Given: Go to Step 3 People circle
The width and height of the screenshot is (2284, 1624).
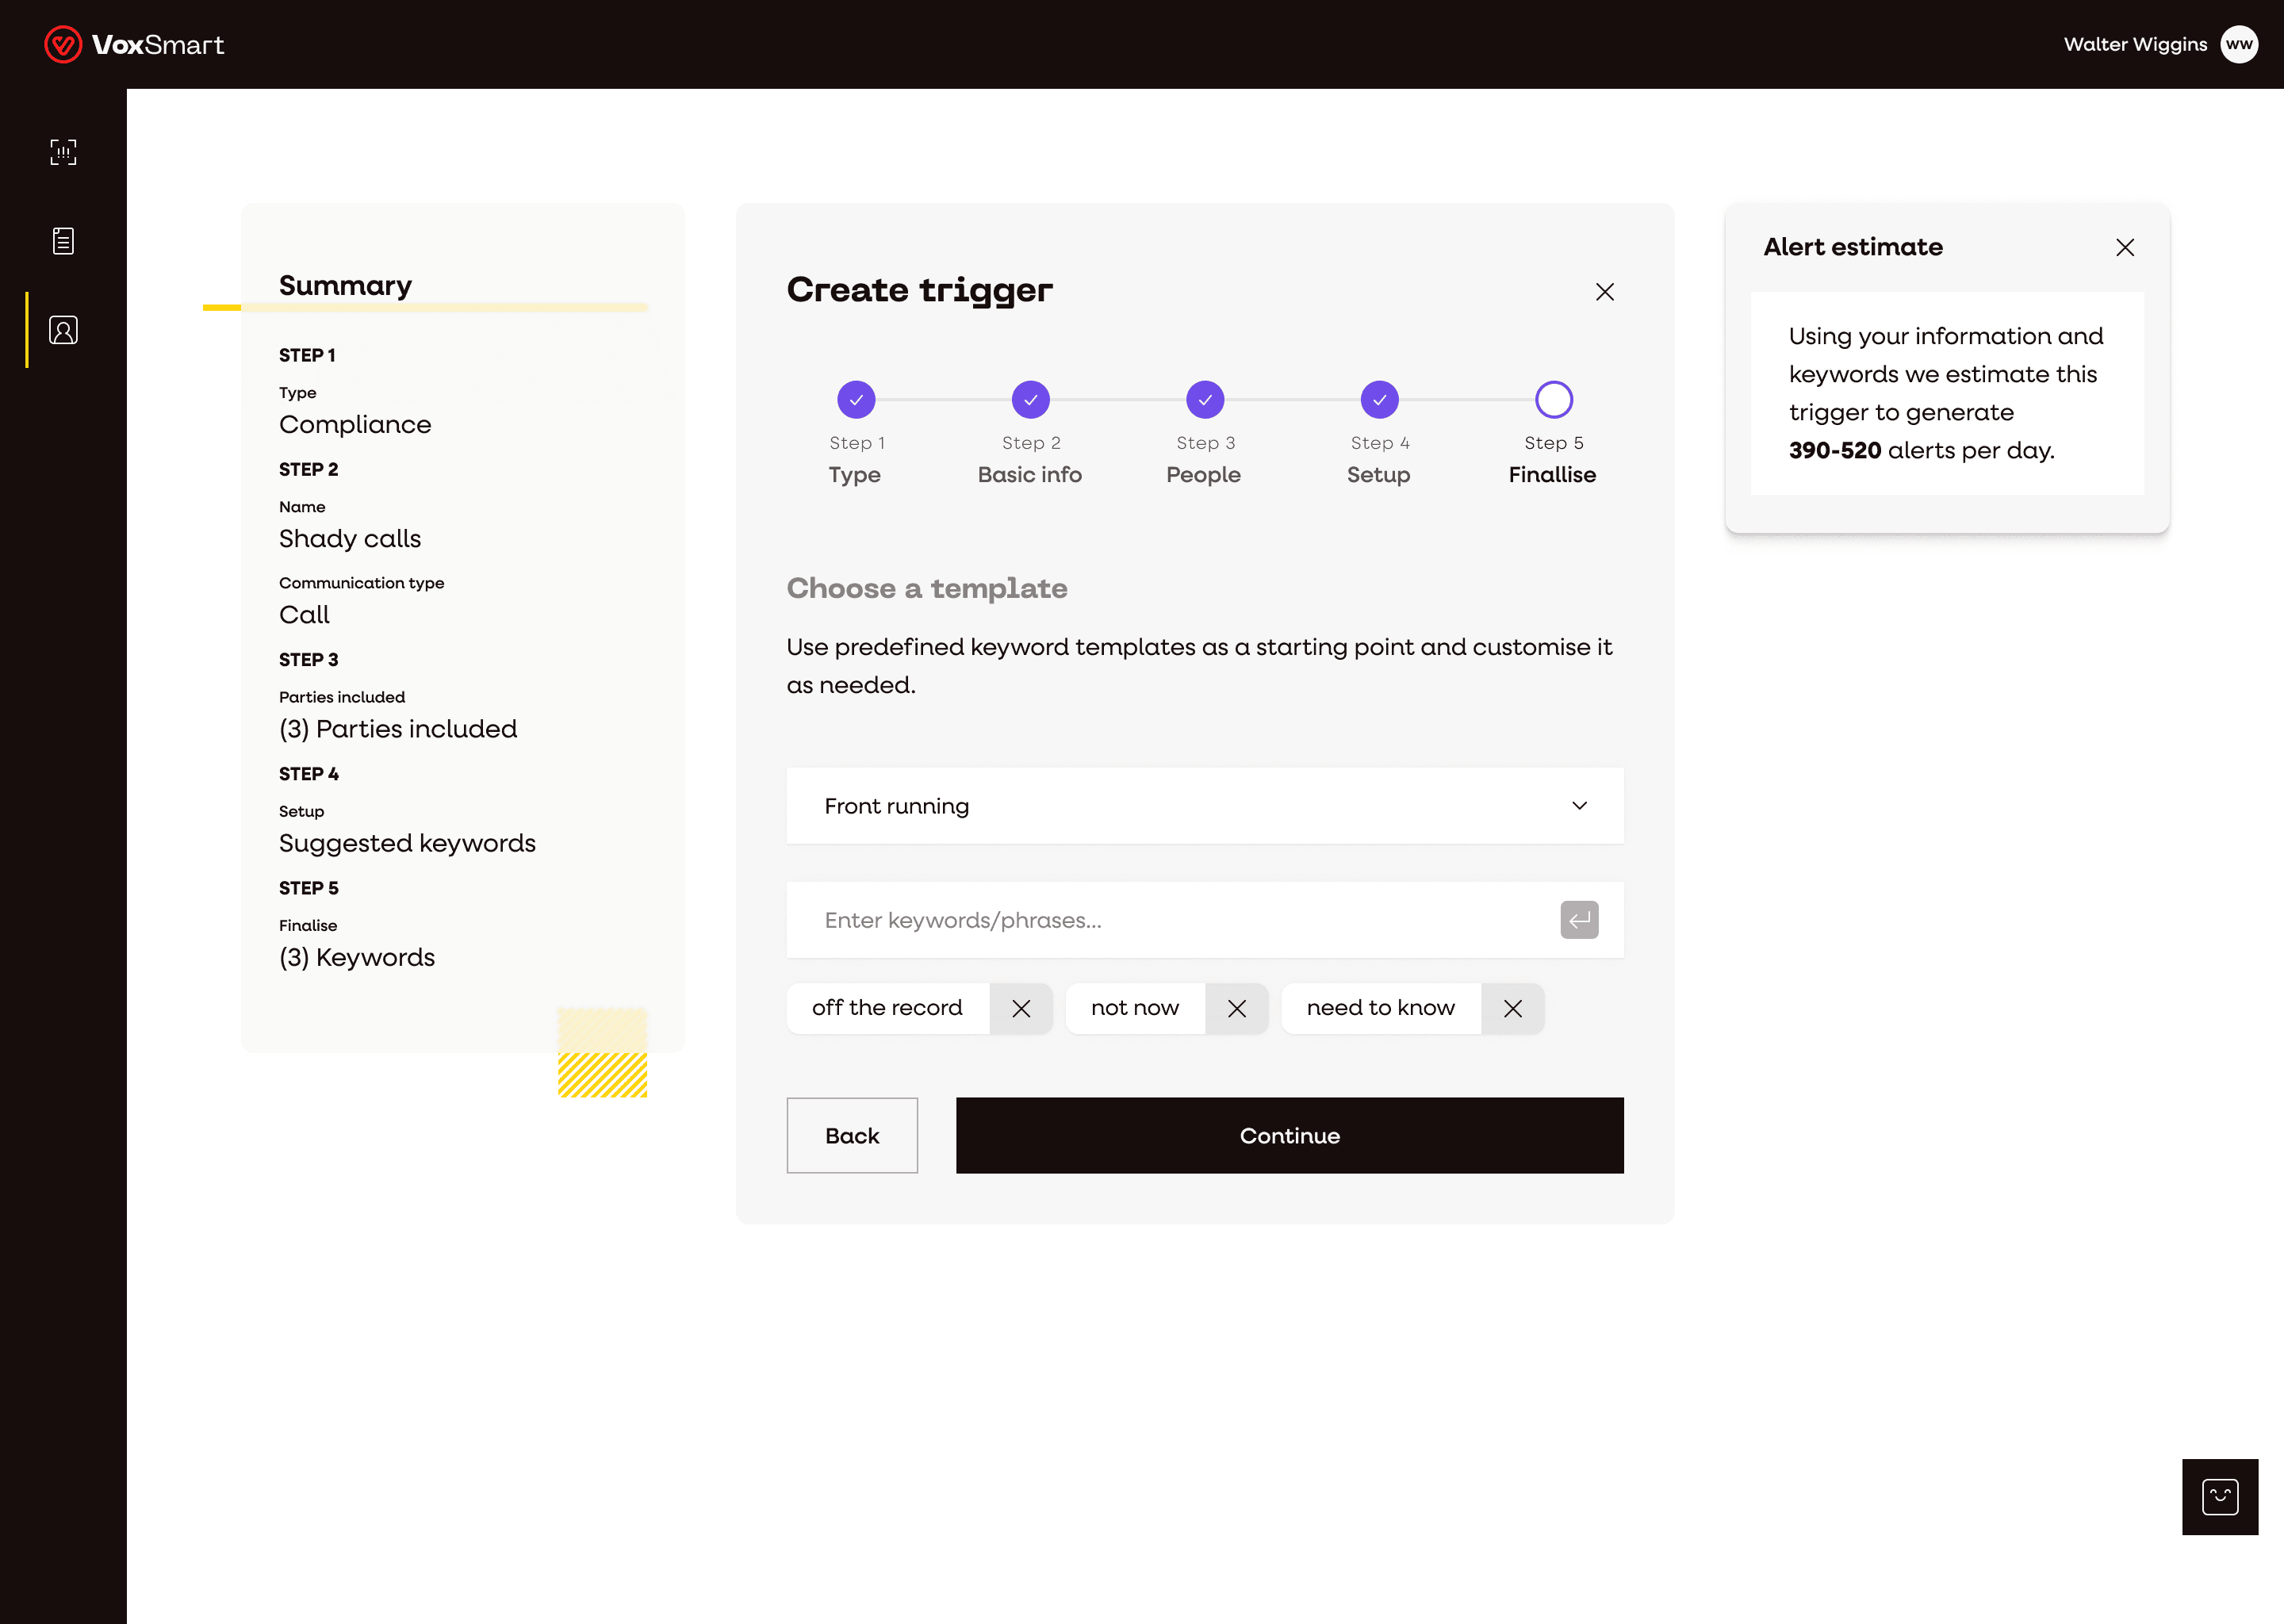Looking at the screenshot, I should 1205,400.
